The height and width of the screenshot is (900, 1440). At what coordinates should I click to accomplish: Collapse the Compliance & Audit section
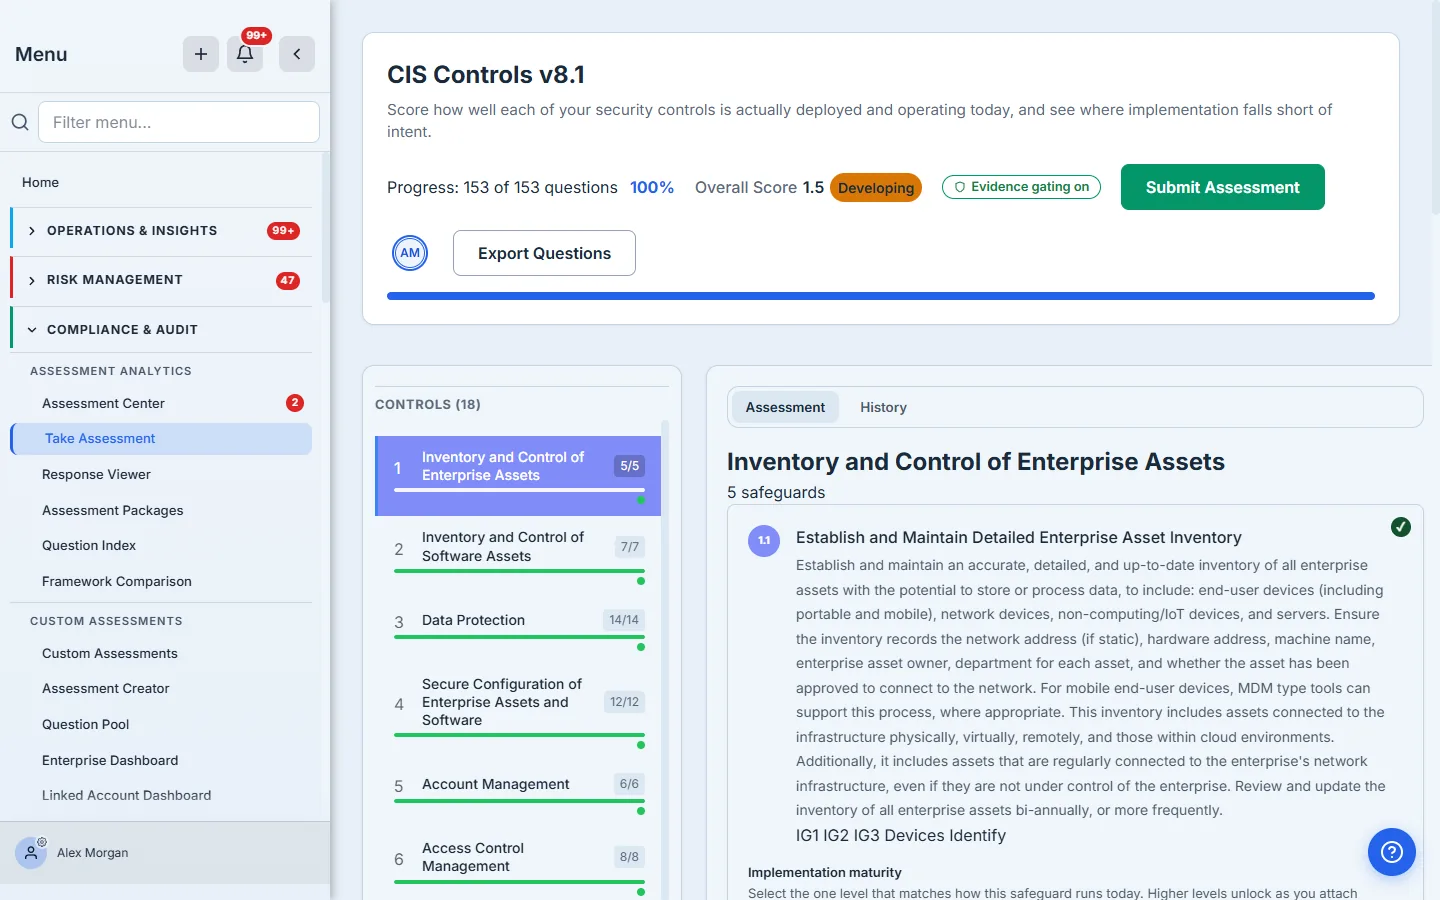tap(161, 330)
